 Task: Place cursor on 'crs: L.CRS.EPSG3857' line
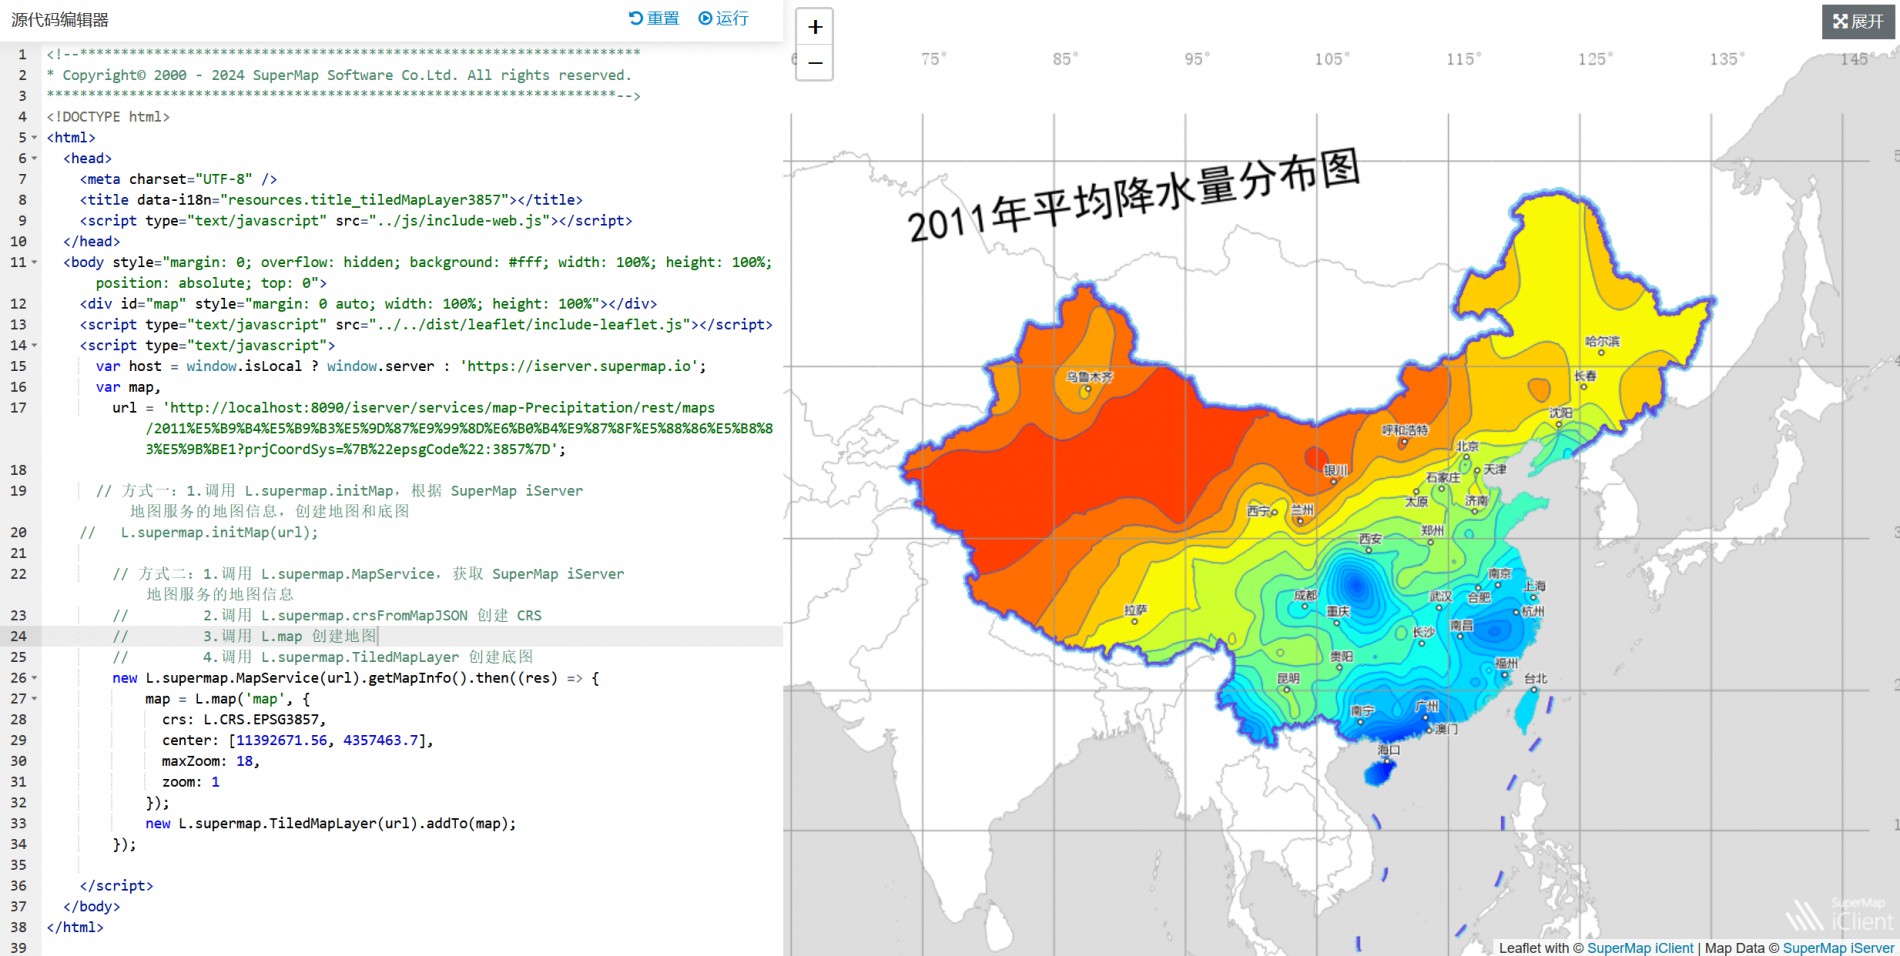[244, 720]
